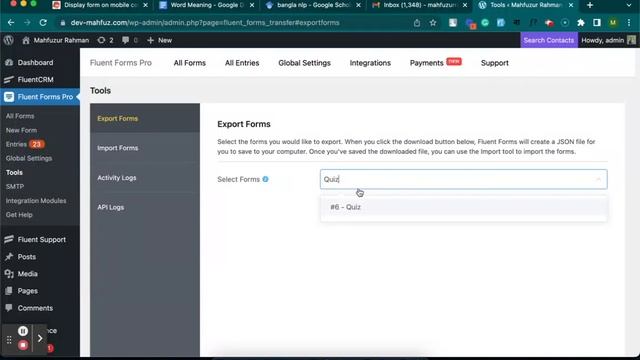Open Support top navigation

pyautogui.click(x=495, y=63)
